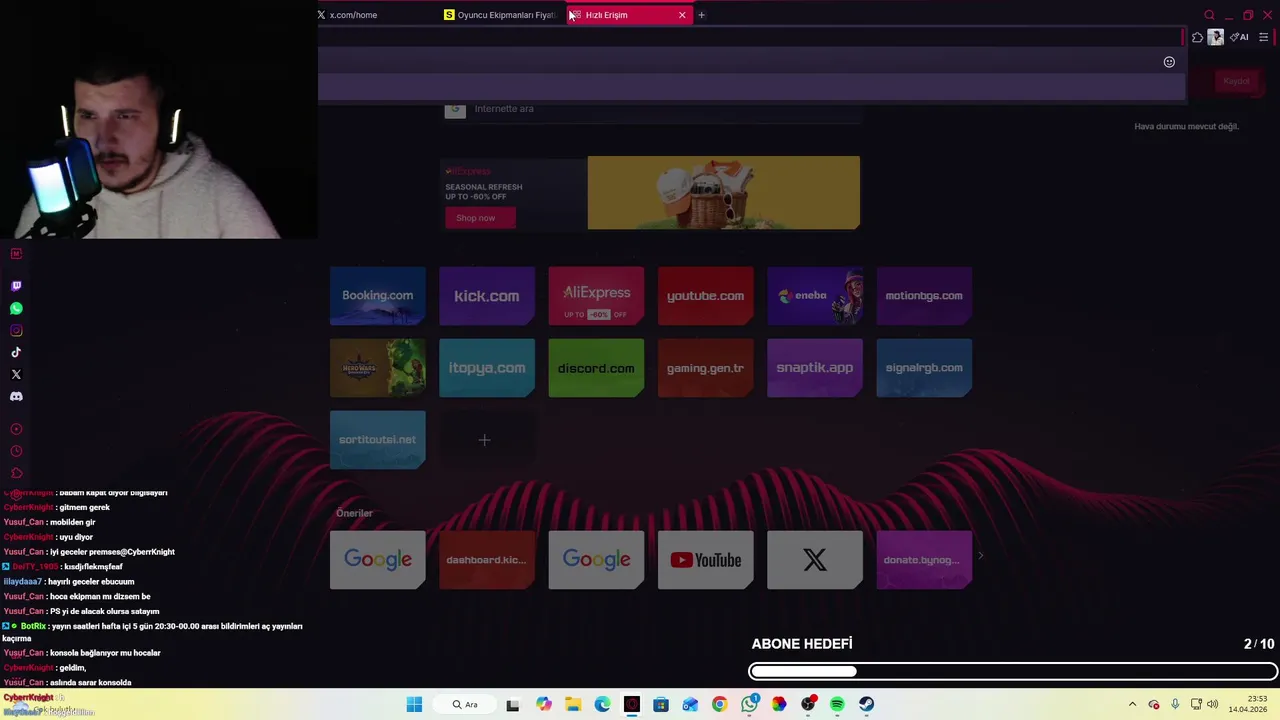1280x720 pixels.
Task: Open Microsoft Store from the taskbar
Action: click(661, 704)
